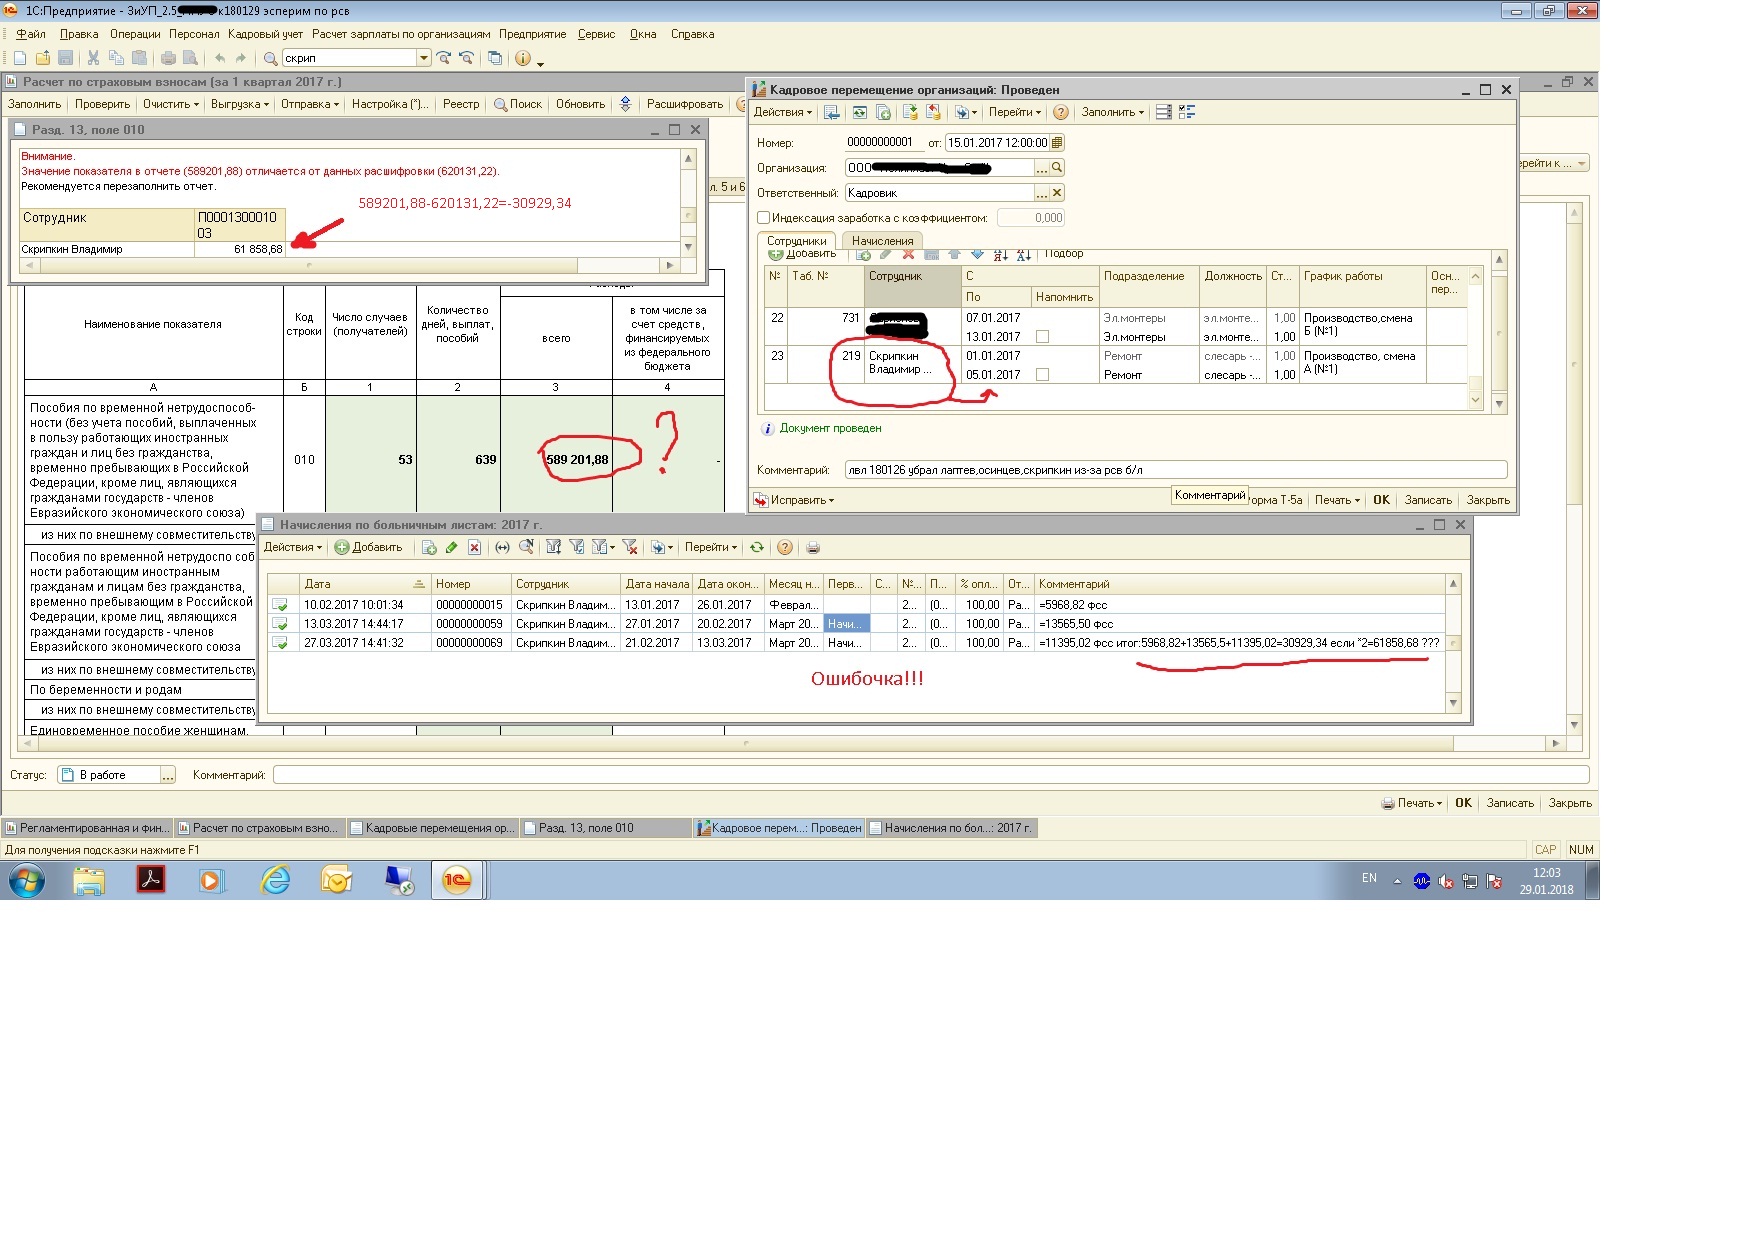1754x1240 pixels.
Task: Click Записать button in Кадровое перемещение window
Action: (1428, 500)
